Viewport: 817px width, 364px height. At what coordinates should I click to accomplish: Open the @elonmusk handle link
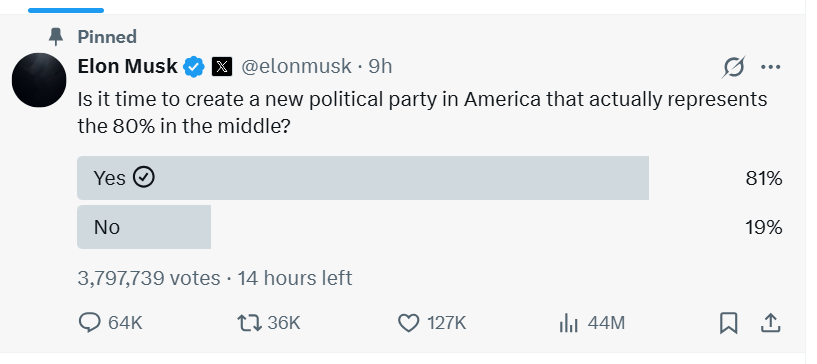coord(296,67)
